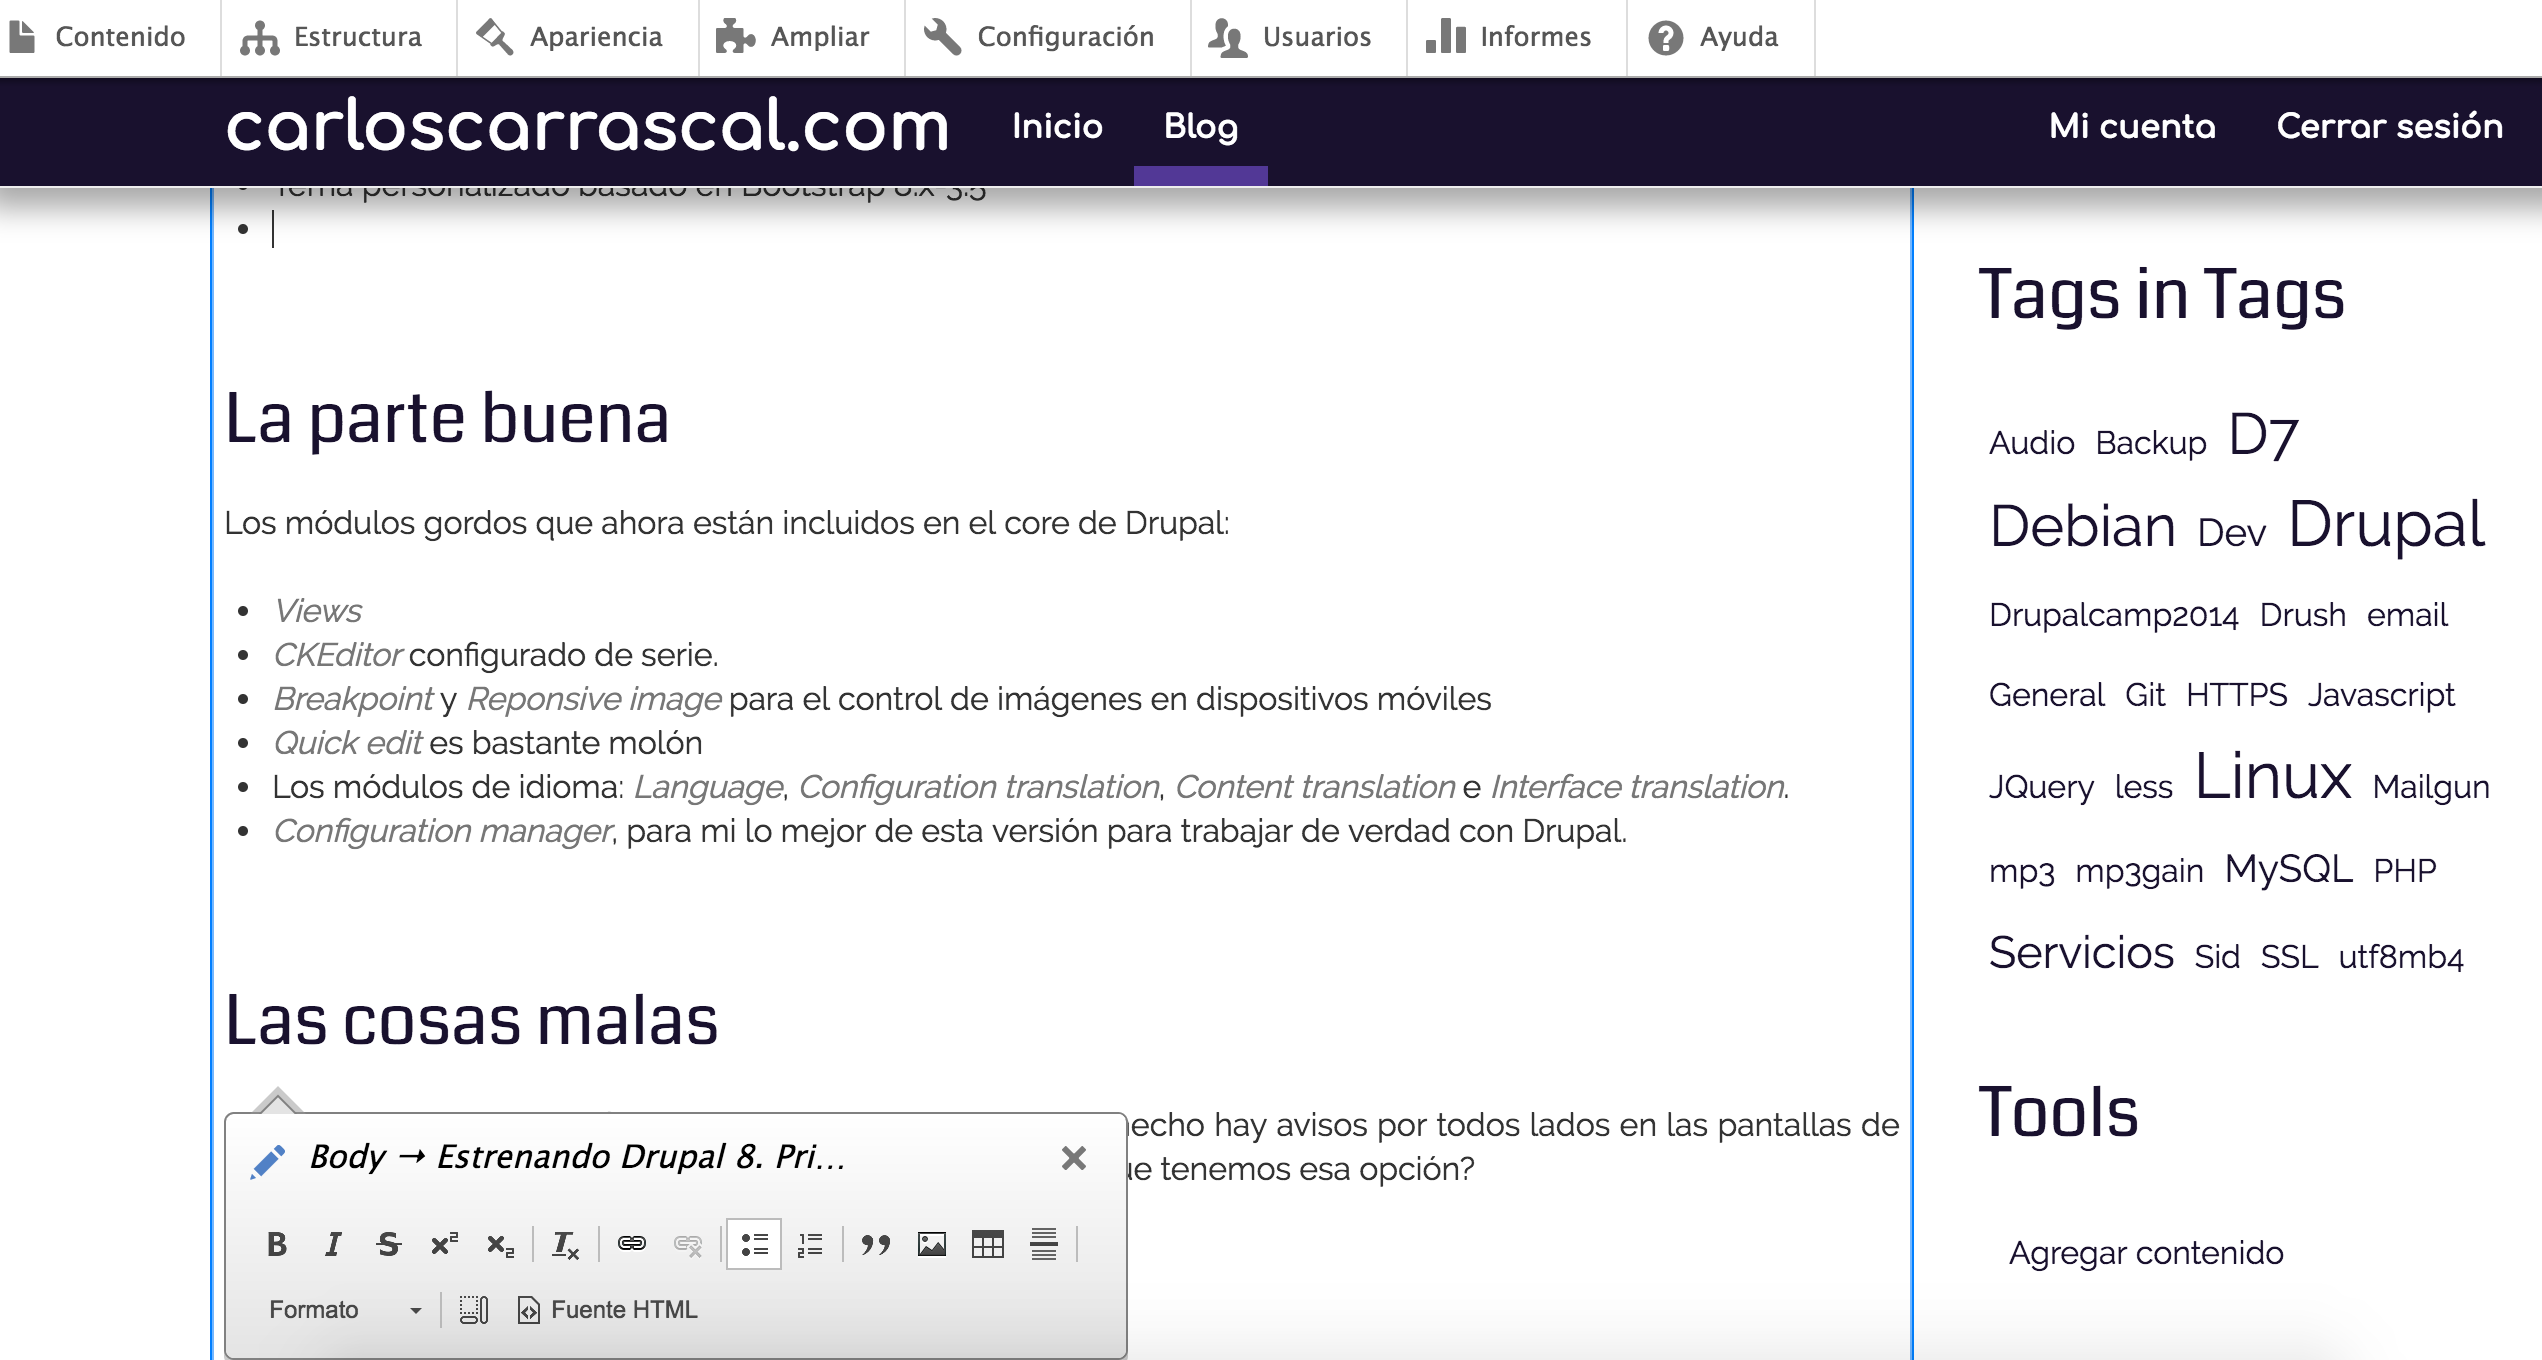Image resolution: width=2542 pixels, height=1360 pixels.
Task: Insert a link using the chain icon
Action: pyautogui.click(x=632, y=1244)
